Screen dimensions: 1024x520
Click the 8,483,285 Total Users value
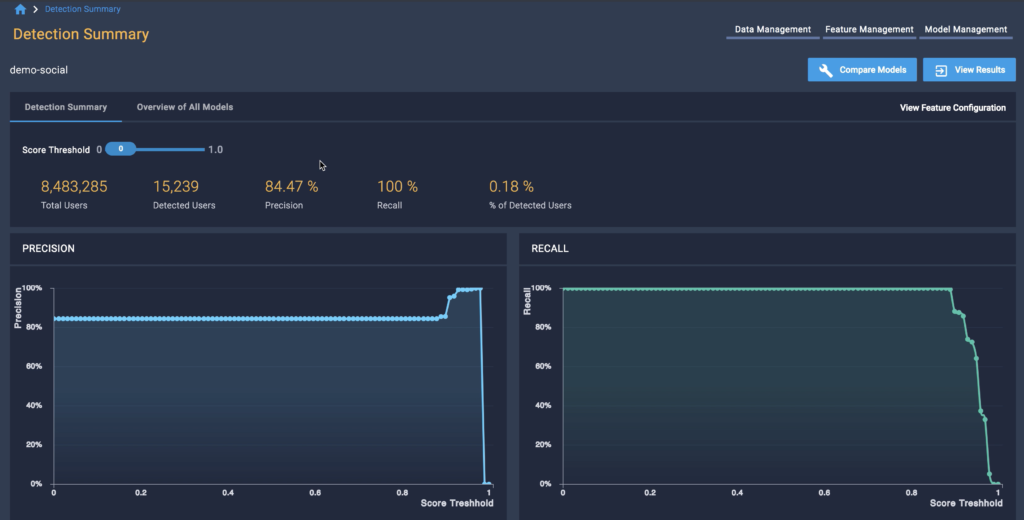(74, 187)
